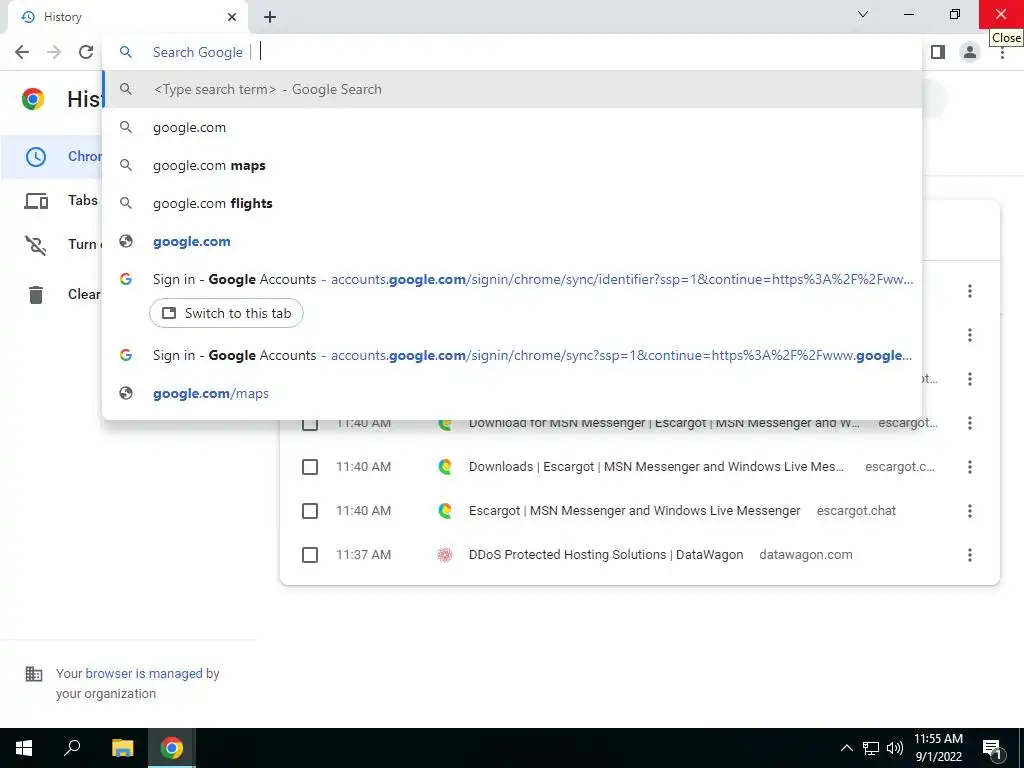The height and width of the screenshot is (768, 1024).
Task: Click the favicon of the DataWagon entry
Action: pyautogui.click(x=445, y=555)
